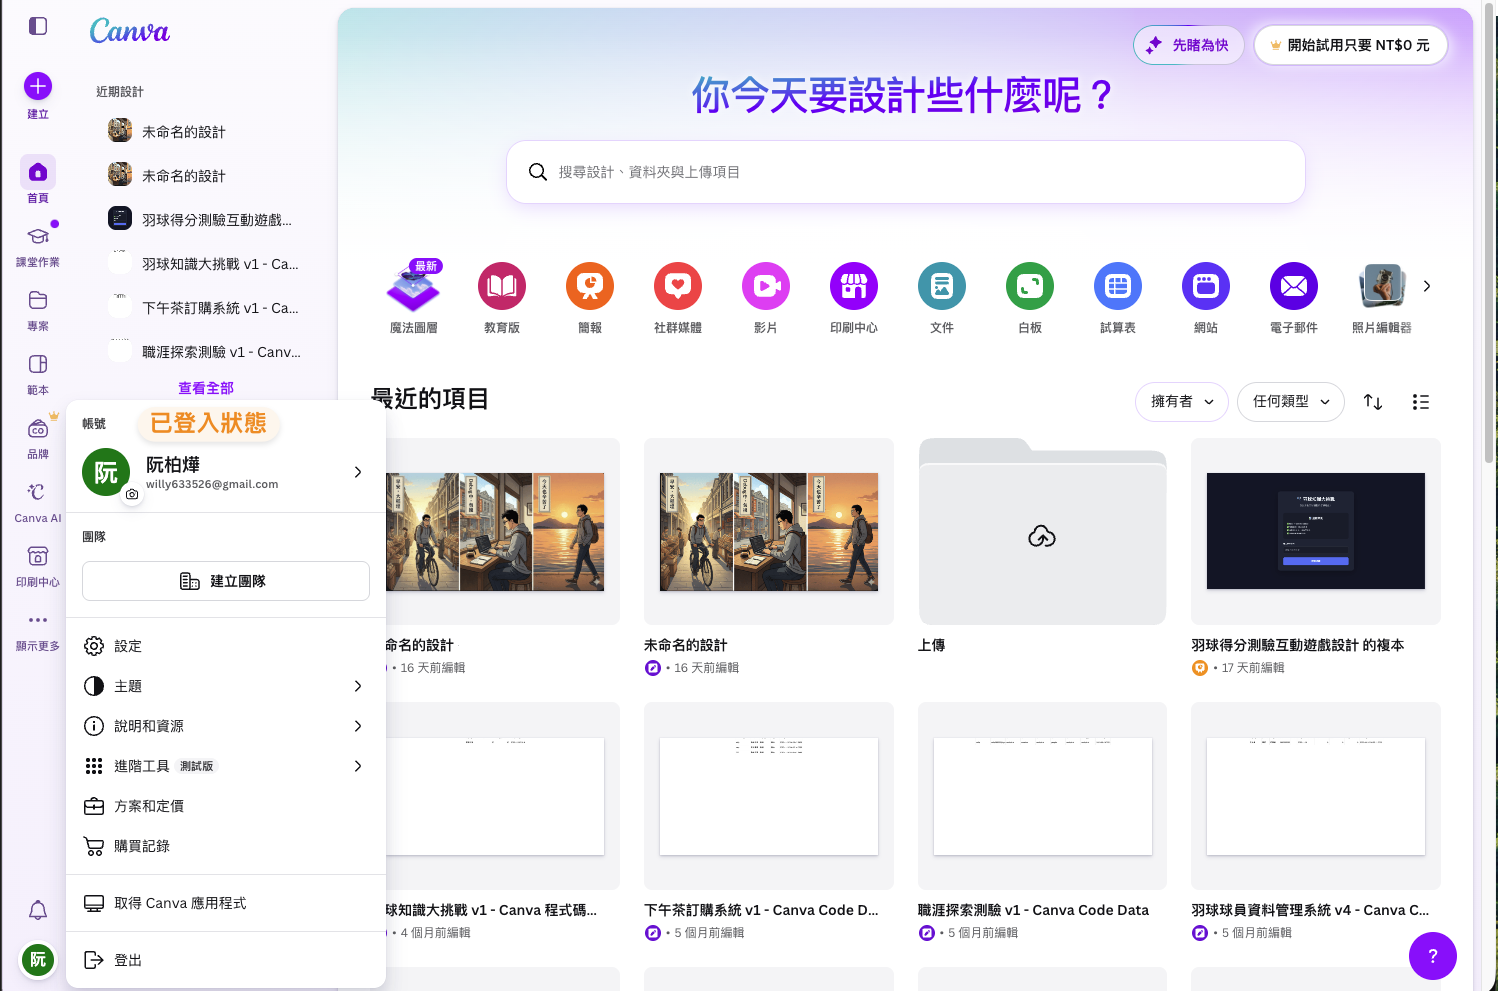The width and height of the screenshot is (1498, 991).
Task: Click email willy633526@gmail.com text
Action: [212, 484]
